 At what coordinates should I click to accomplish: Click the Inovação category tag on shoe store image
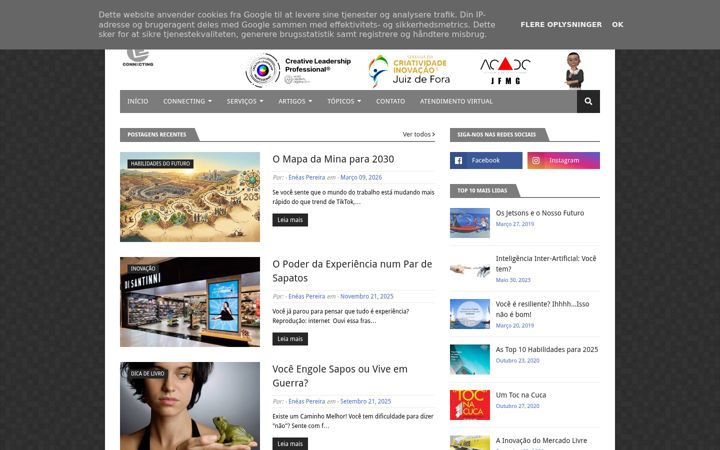[x=143, y=269]
